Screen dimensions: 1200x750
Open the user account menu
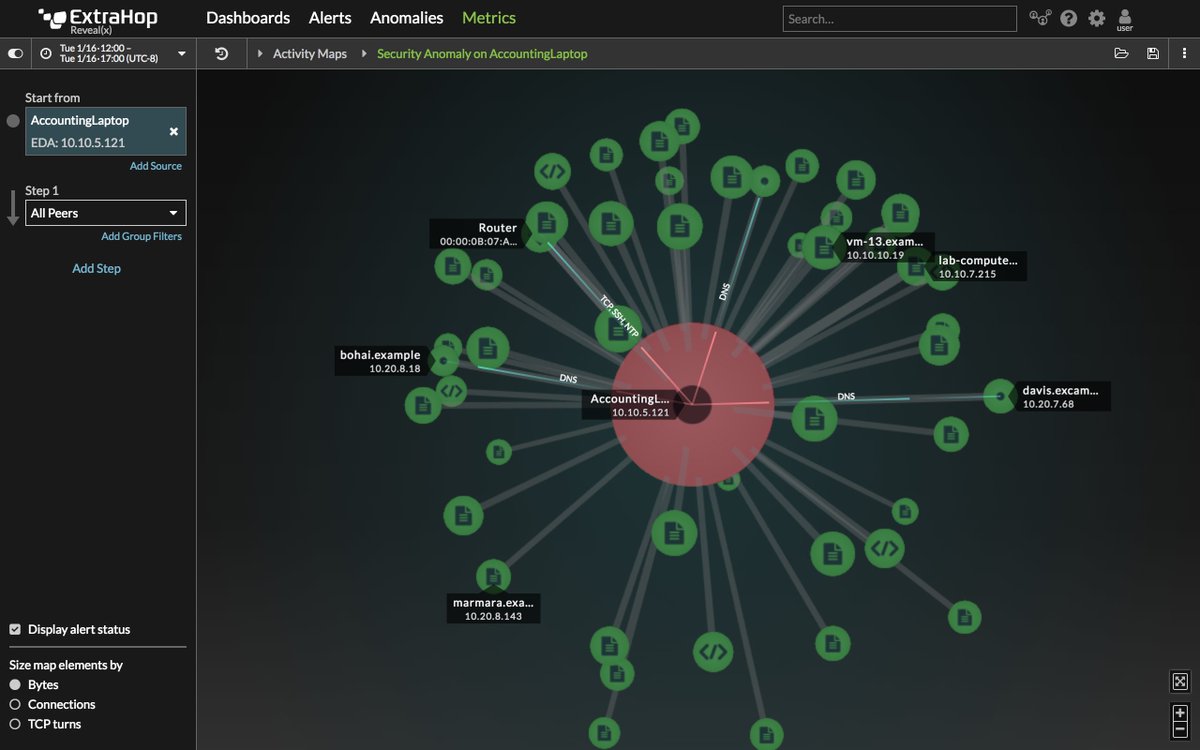pos(1125,20)
